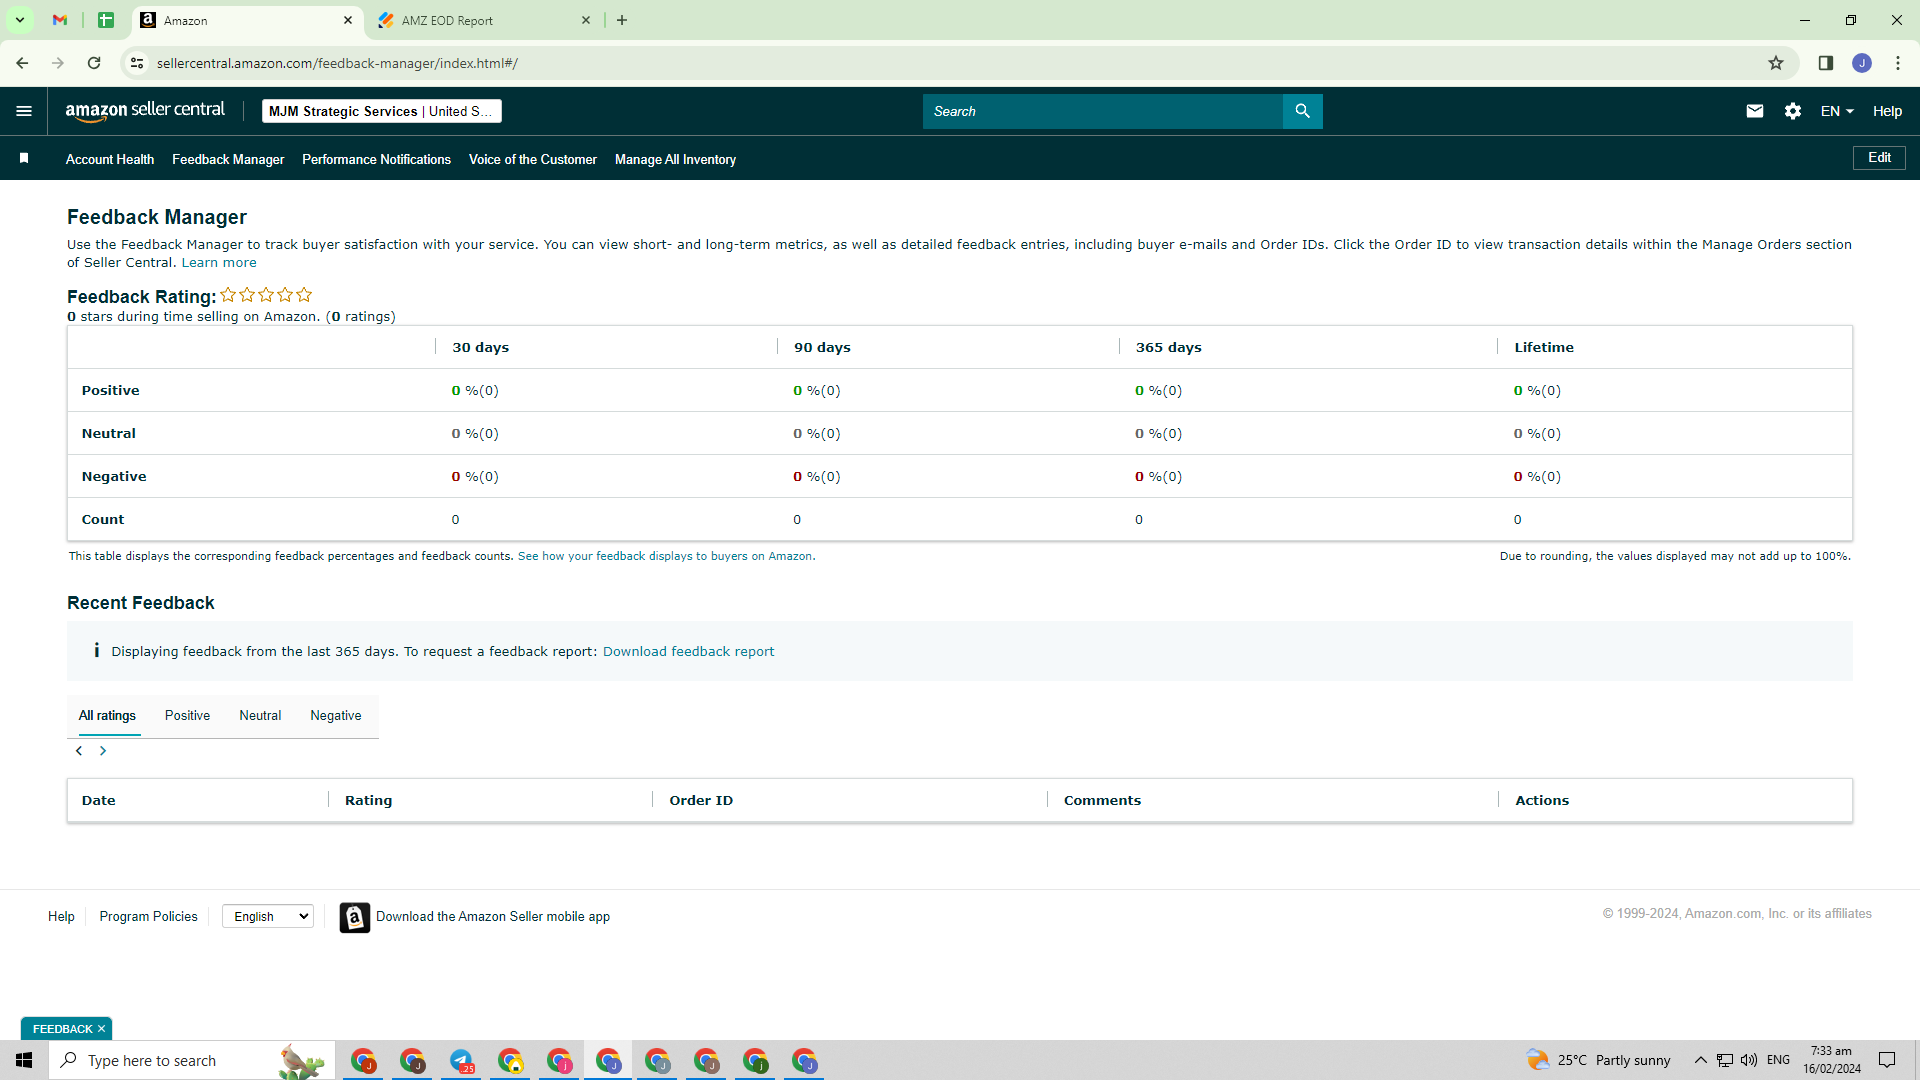
Task: Open Chrome three-dot menu
Action: click(1898, 63)
